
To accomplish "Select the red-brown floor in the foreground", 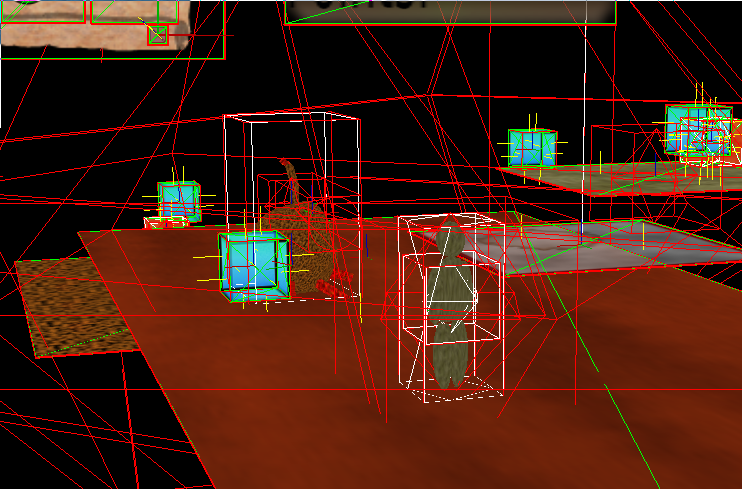I will pyautogui.click(x=300, y=400).
